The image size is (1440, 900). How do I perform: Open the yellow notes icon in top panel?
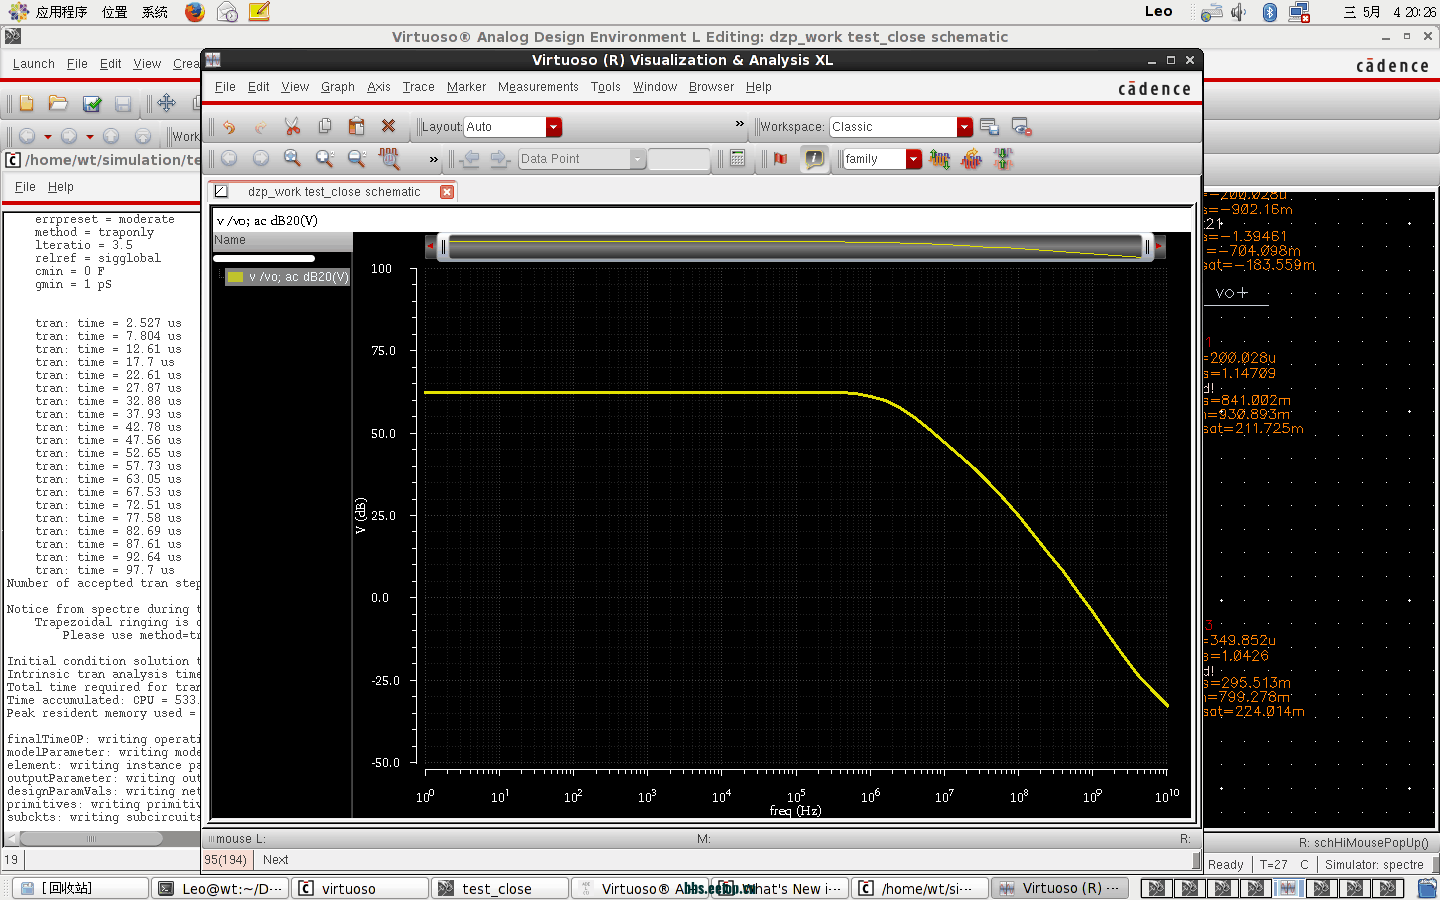click(x=259, y=12)
